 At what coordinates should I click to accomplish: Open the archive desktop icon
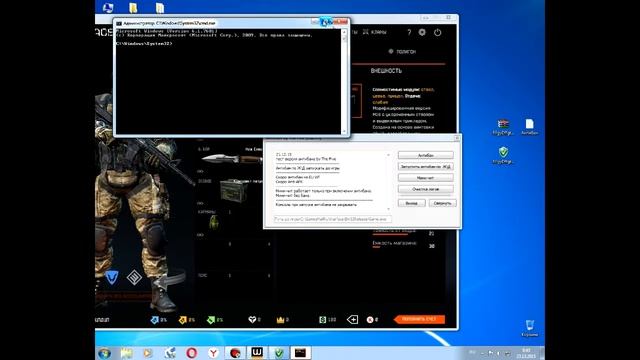click(x=503, y=127)
